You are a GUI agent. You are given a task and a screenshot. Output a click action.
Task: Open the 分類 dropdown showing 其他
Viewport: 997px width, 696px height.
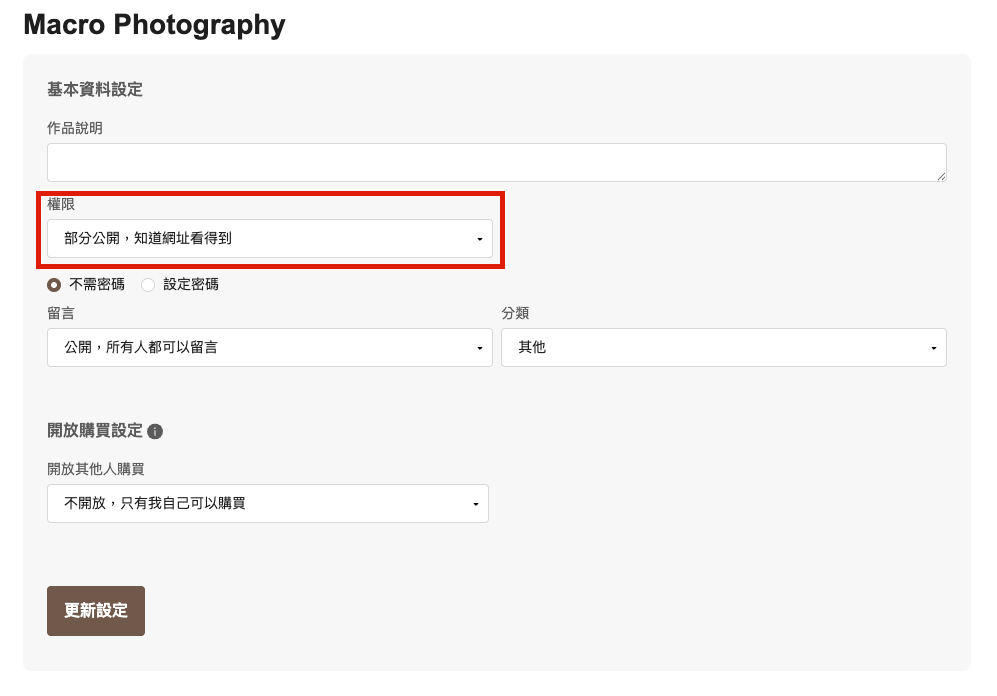point(723,348)
